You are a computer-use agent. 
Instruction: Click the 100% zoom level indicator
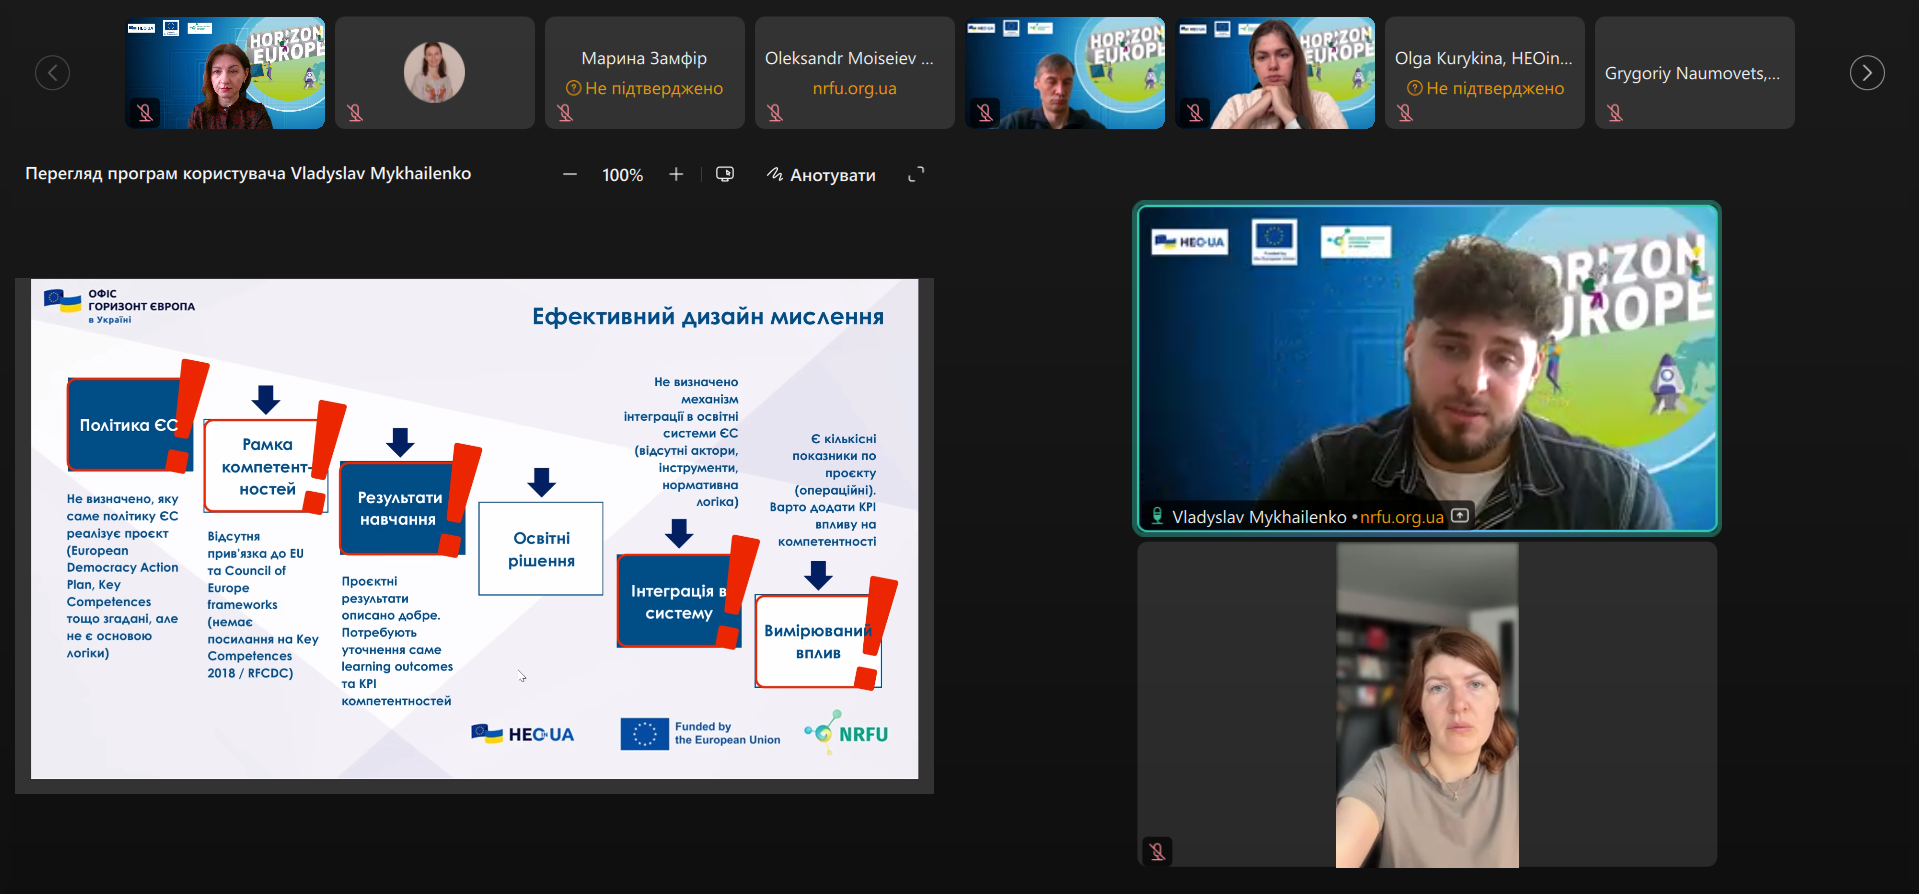click(x=622, y=175)
